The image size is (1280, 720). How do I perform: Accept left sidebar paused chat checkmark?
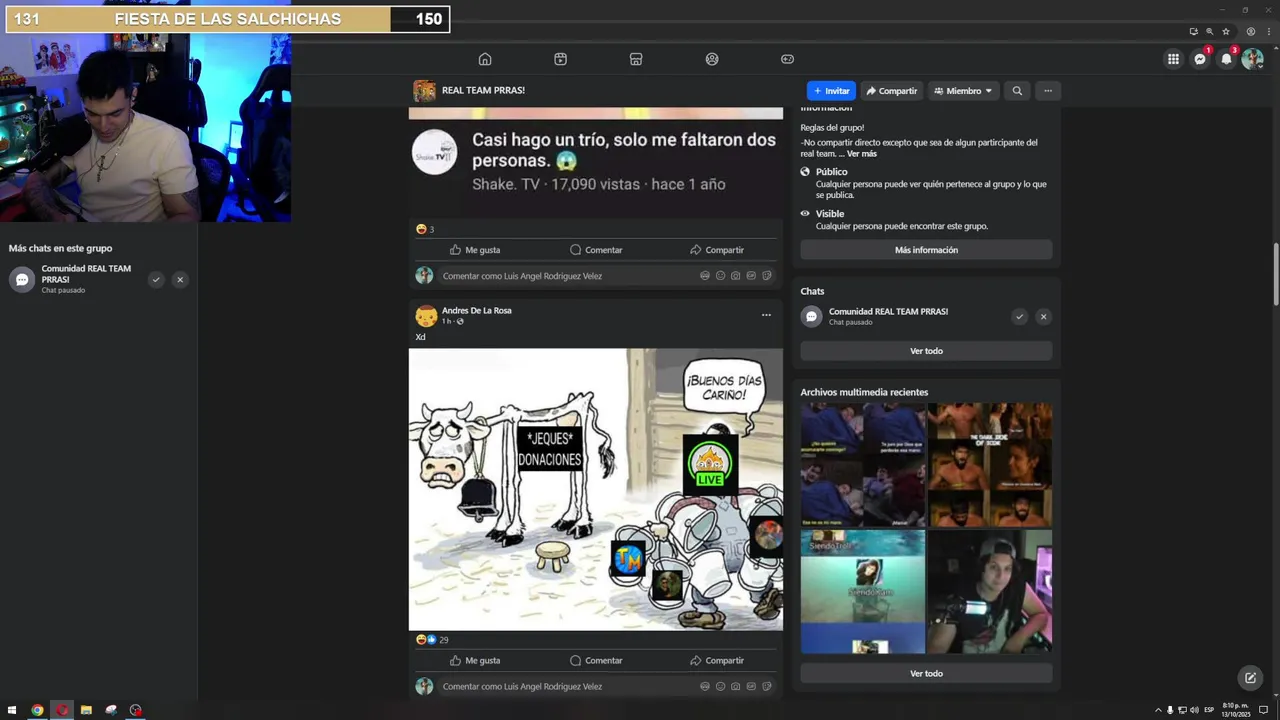156,280
